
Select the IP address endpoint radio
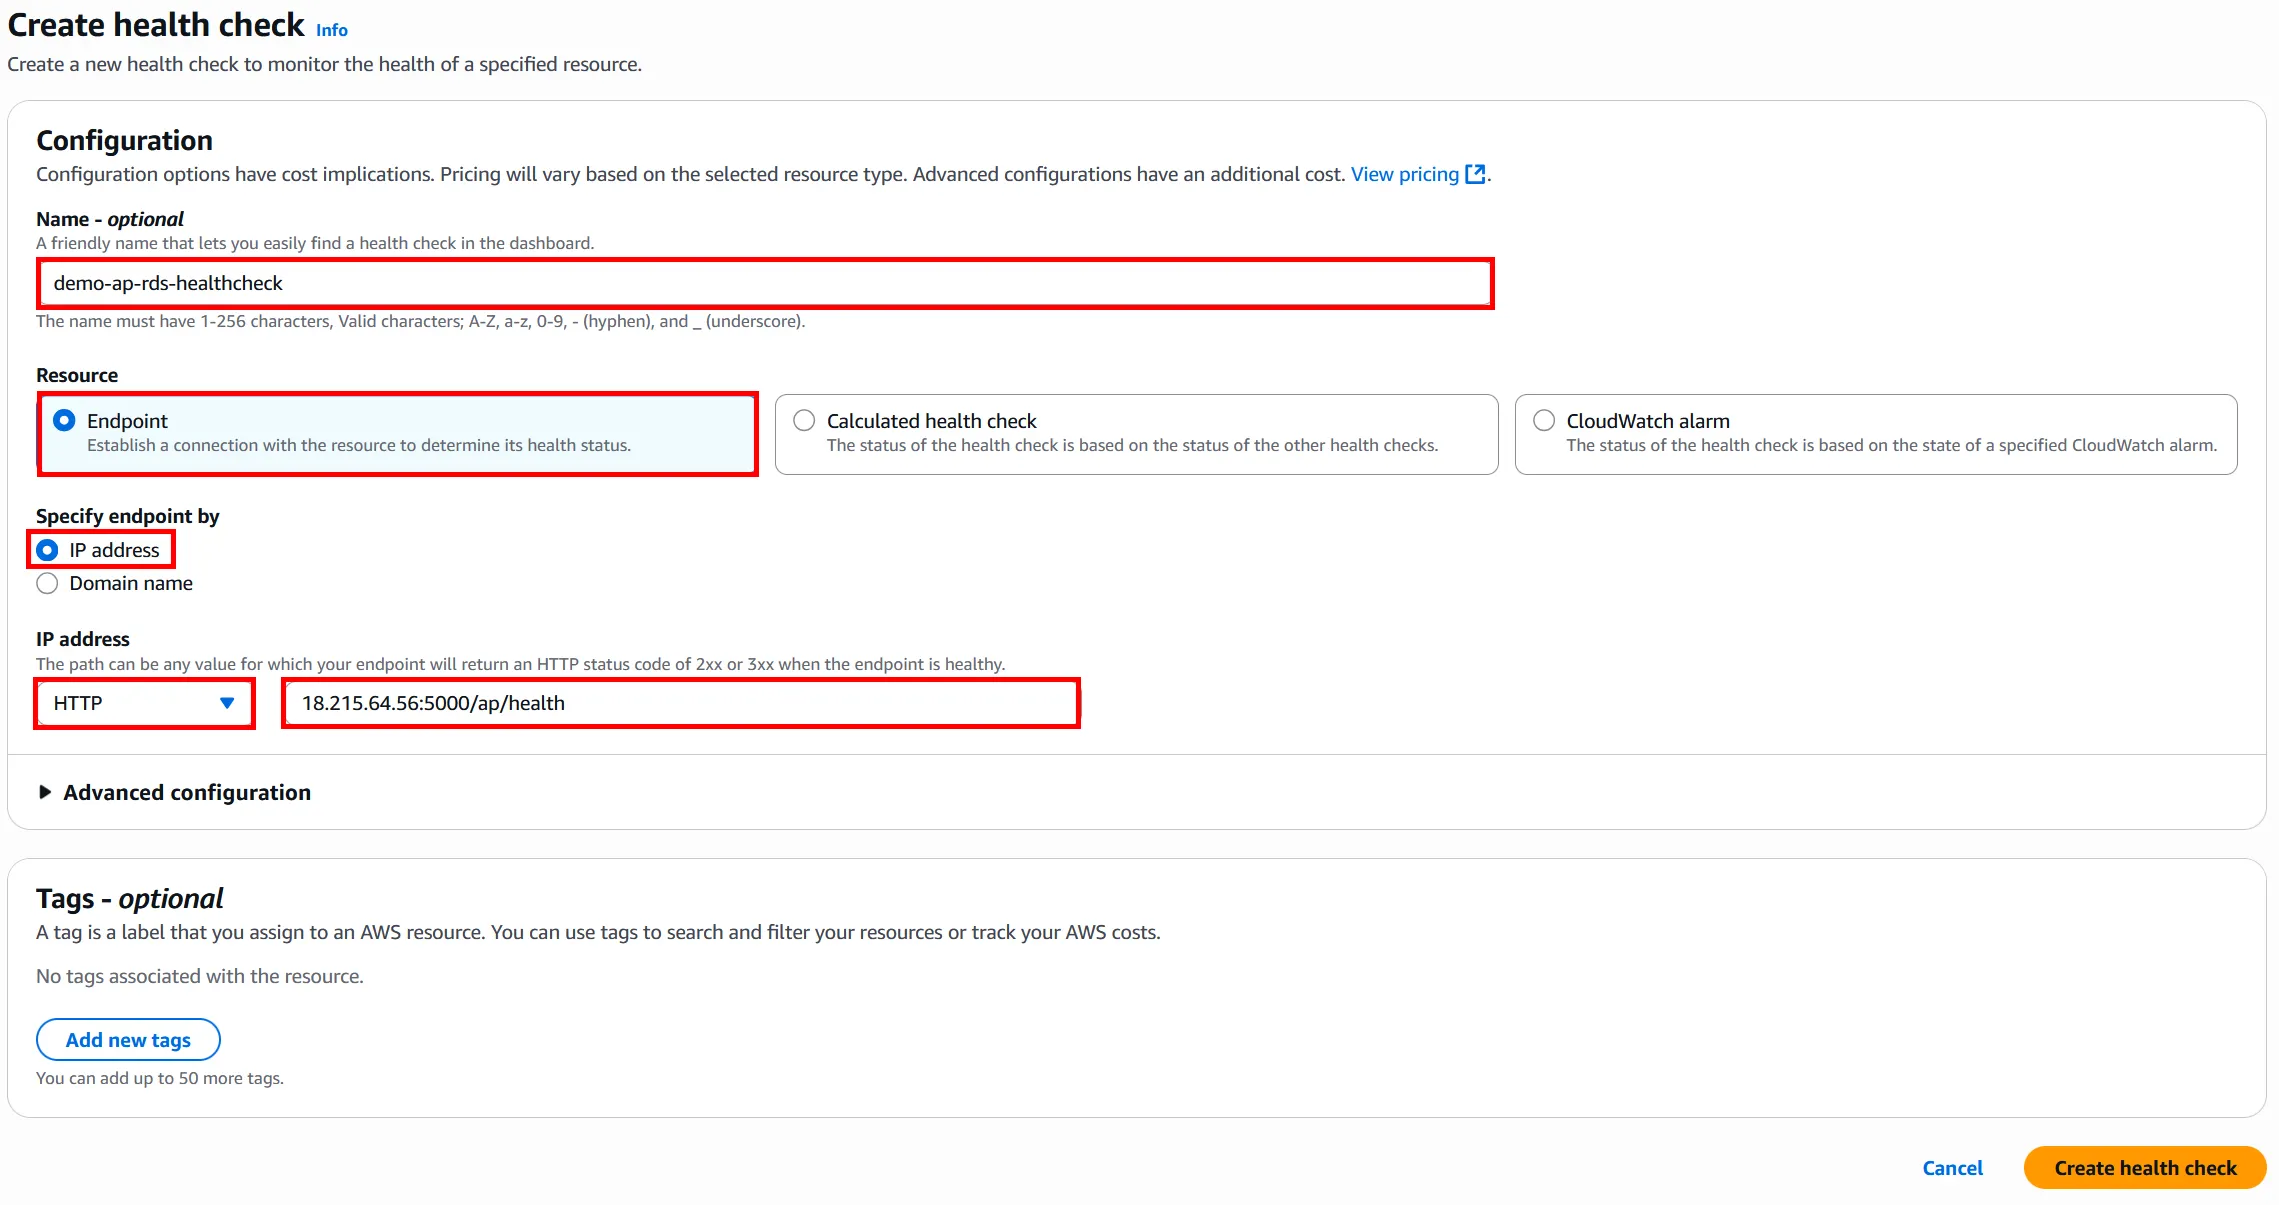(x=47, y=550)
